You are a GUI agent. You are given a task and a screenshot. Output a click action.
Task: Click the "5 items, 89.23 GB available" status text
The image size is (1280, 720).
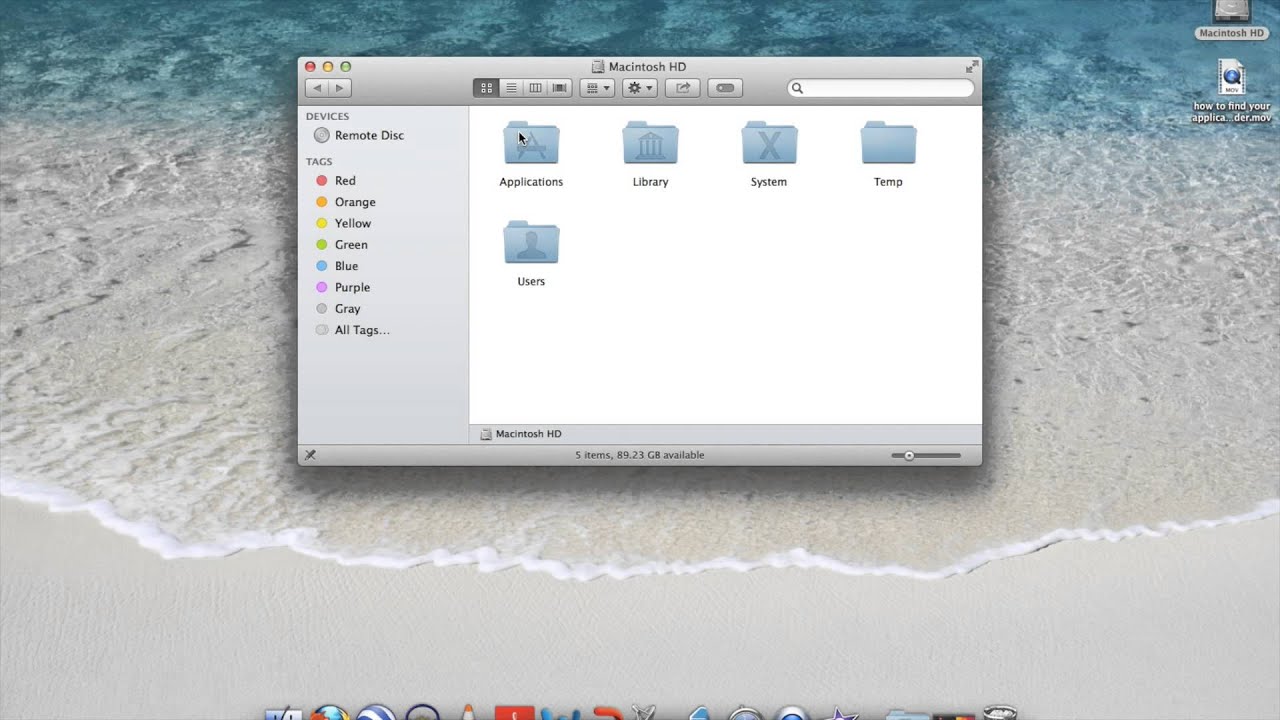(x=640, y=455)
